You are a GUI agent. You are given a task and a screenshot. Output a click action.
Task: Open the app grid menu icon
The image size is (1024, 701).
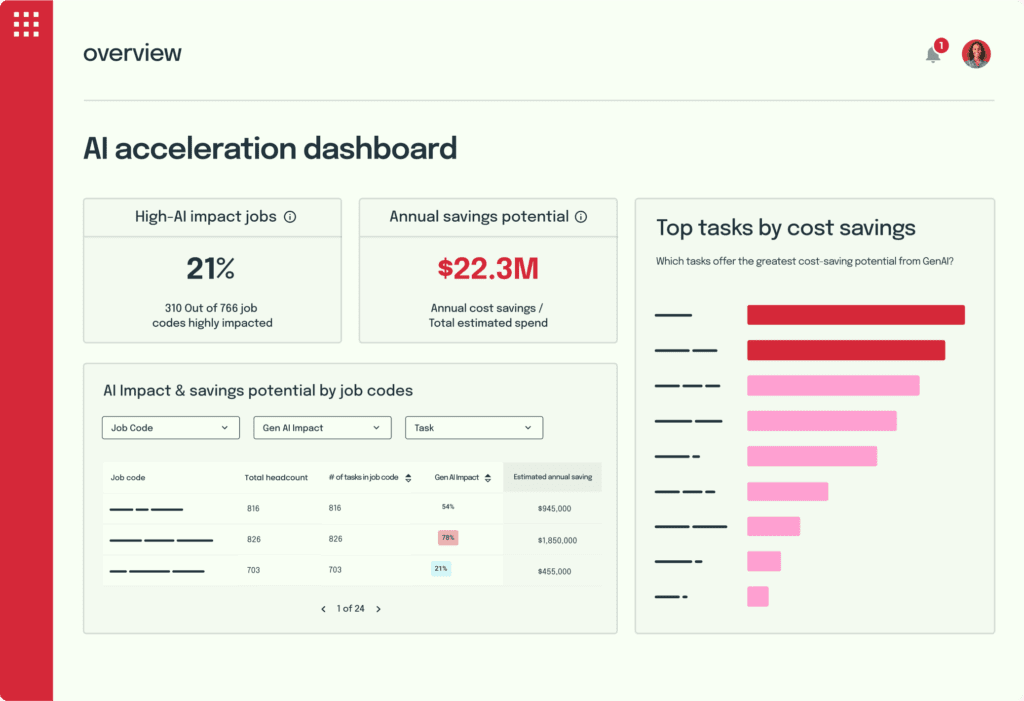click(26, 25)
